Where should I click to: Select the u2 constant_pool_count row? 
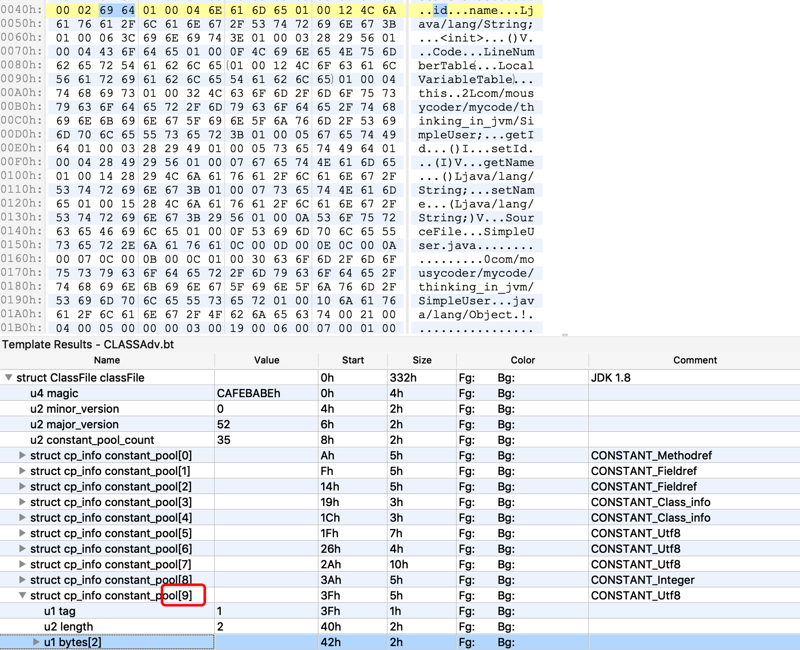(400, 440)
